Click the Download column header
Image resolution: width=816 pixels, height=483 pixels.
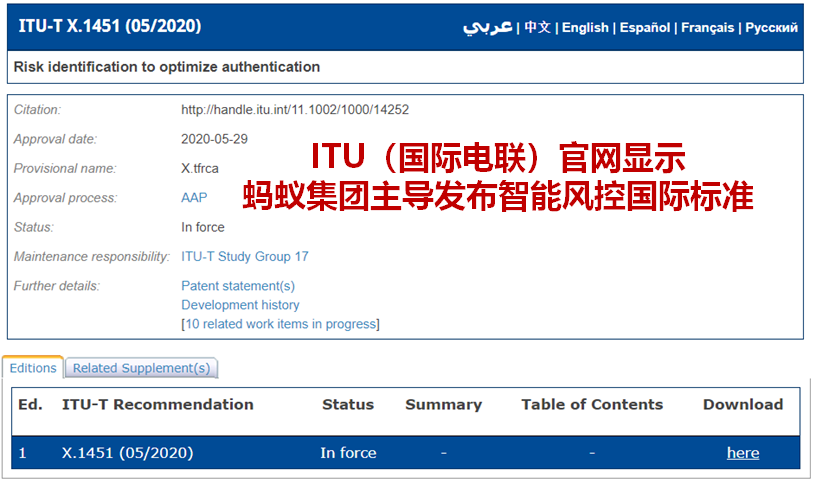pos(743,405)
